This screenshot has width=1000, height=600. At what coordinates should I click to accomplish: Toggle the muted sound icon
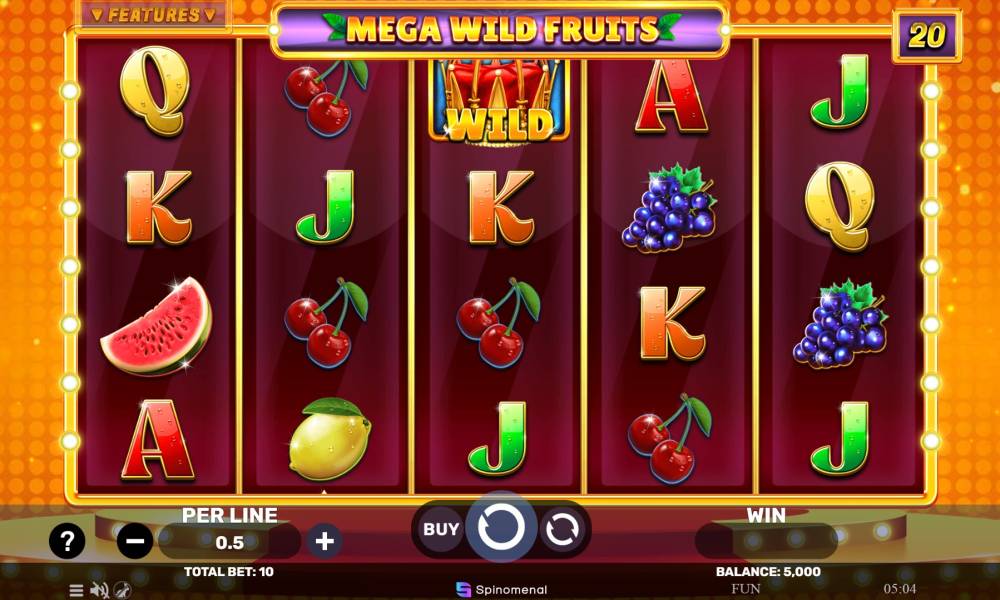[99, 590]
